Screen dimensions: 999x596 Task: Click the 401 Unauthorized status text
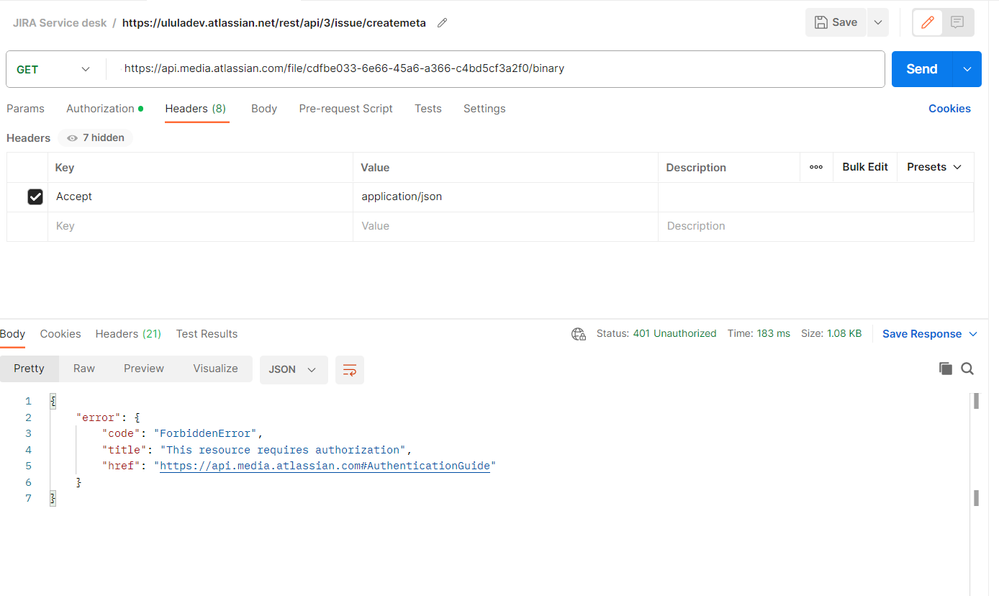tap(674, 333)
